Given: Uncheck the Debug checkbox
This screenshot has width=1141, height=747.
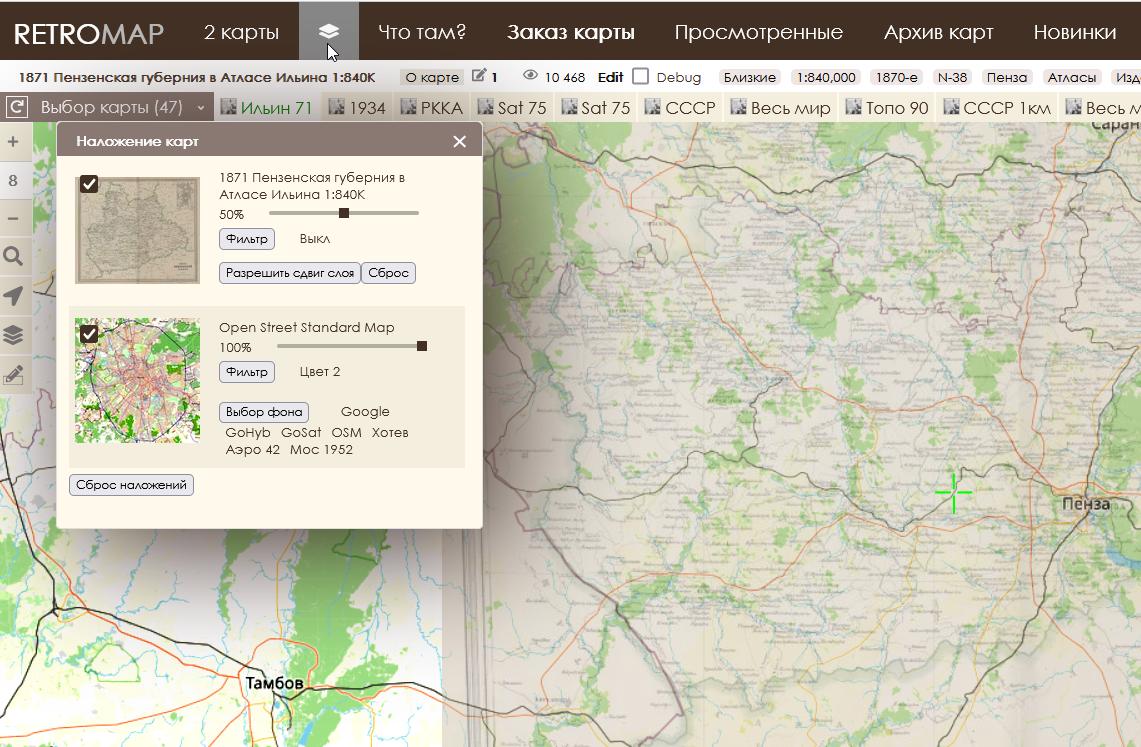Looking at the screenshot, I should (641, 76).
